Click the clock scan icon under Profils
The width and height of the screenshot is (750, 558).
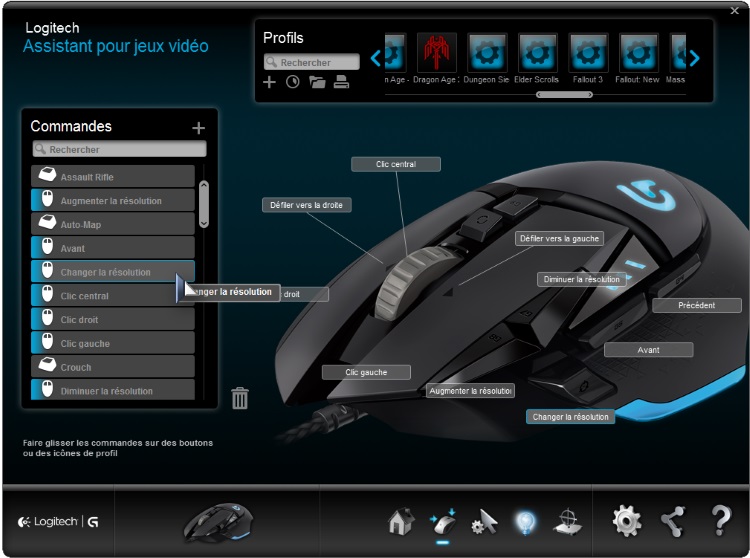(293, 82)
